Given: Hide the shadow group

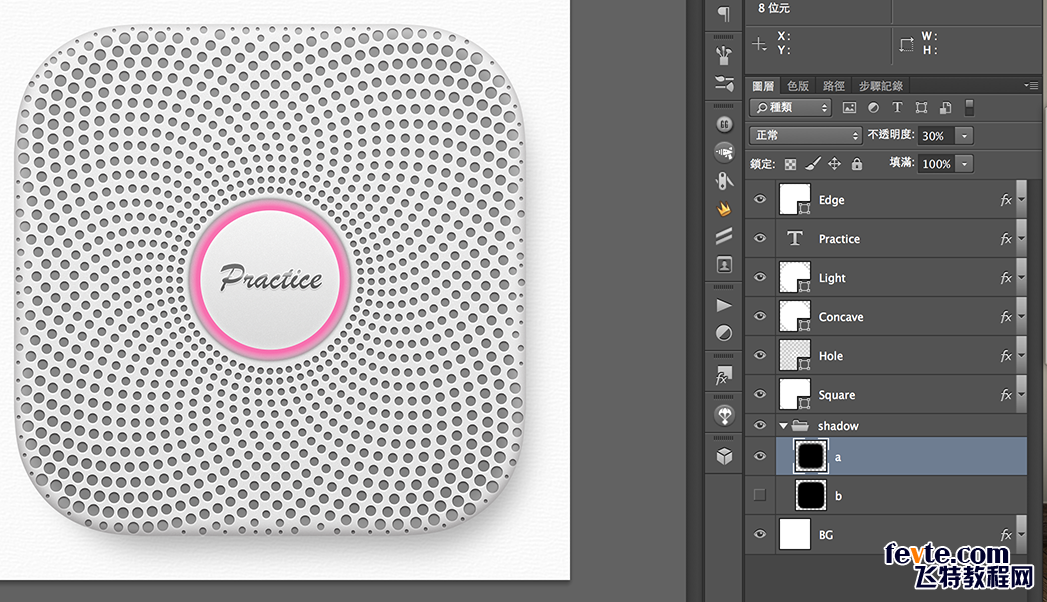Looking at the screenshot, I should (760, 424).
